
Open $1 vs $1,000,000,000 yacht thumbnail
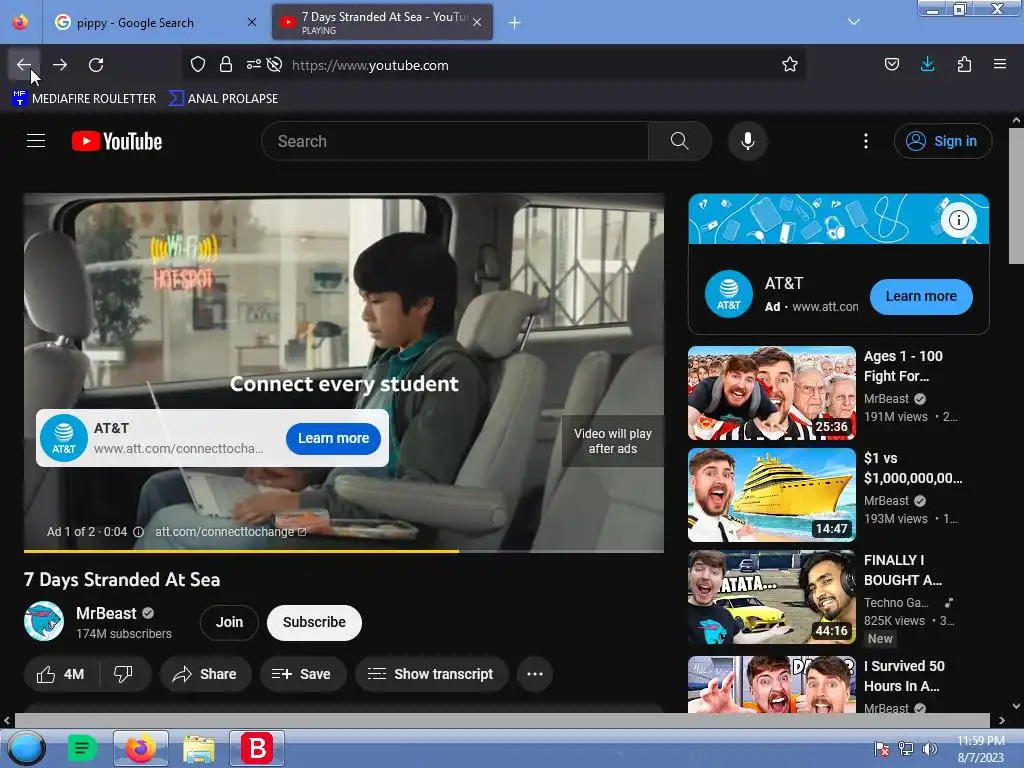click(x=771, y=495)
